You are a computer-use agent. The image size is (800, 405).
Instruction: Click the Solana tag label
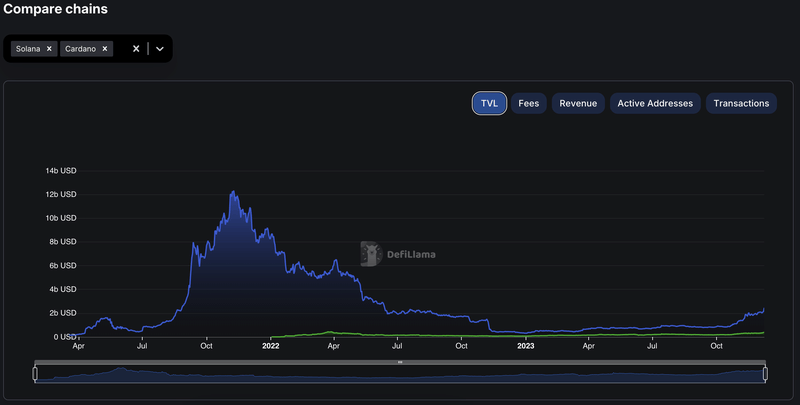pos(28,49)
